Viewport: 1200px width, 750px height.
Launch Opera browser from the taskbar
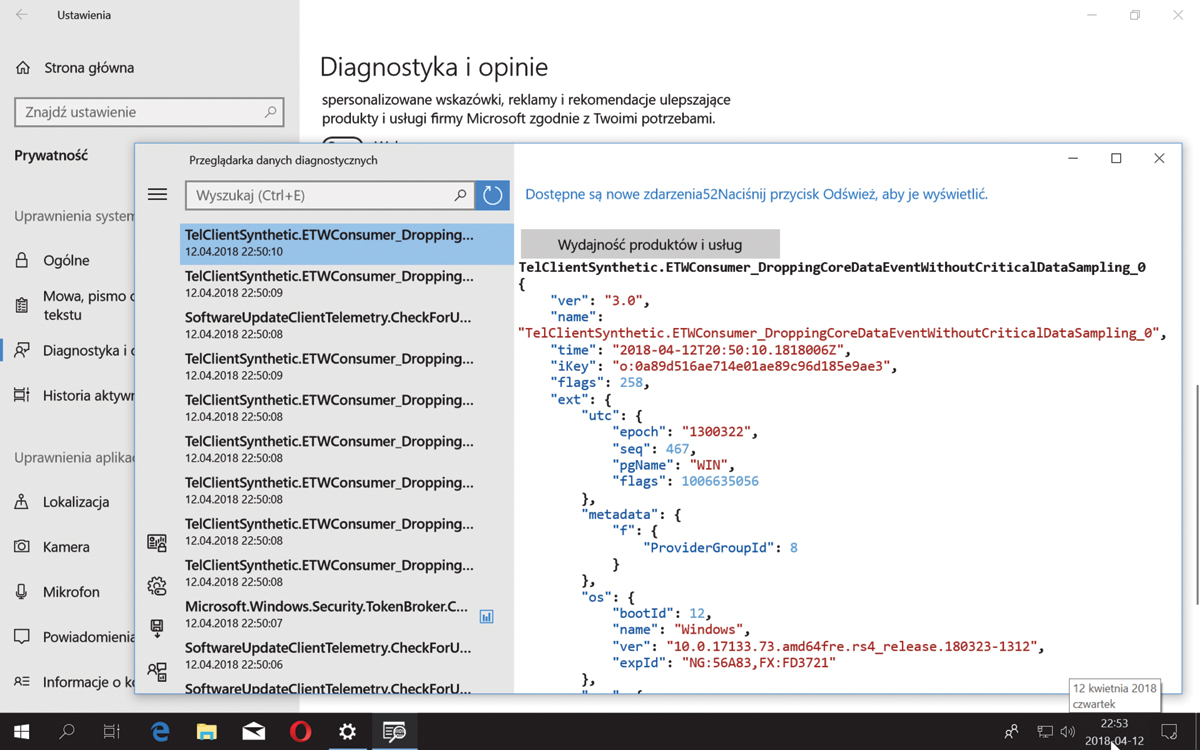tap(300, 732)
